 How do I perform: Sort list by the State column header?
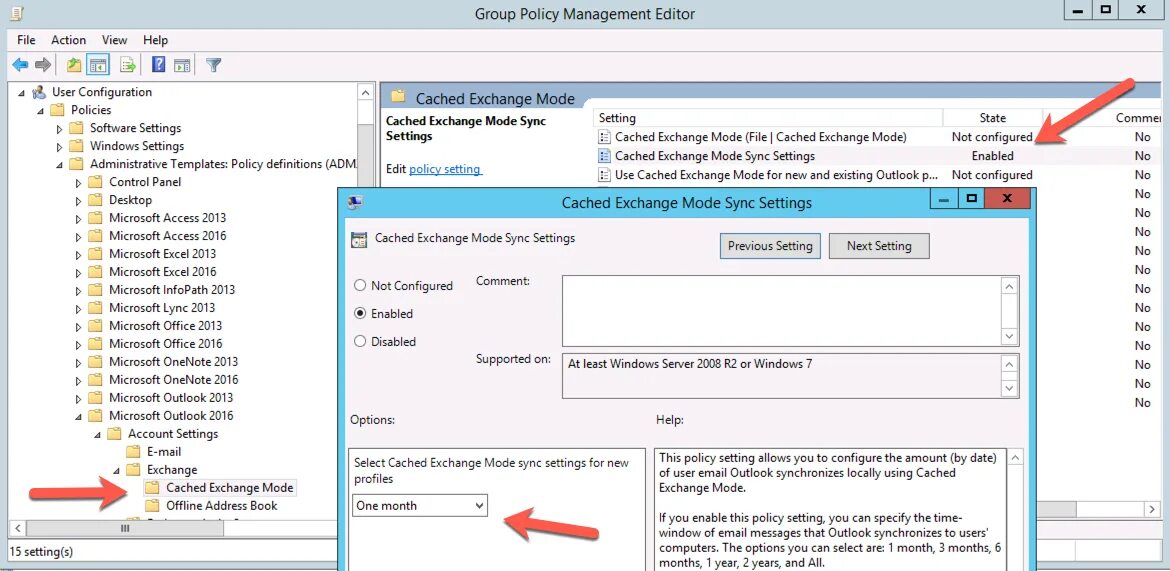point(992,118)
